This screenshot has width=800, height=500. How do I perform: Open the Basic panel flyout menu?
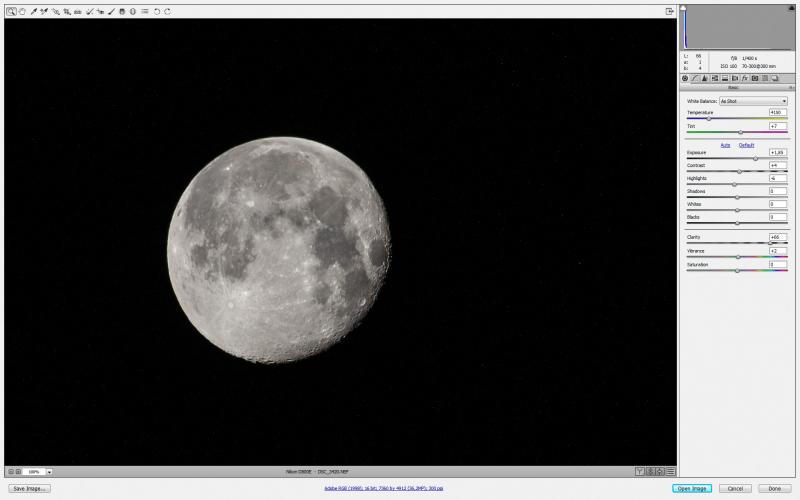click(x=791, y=88)
